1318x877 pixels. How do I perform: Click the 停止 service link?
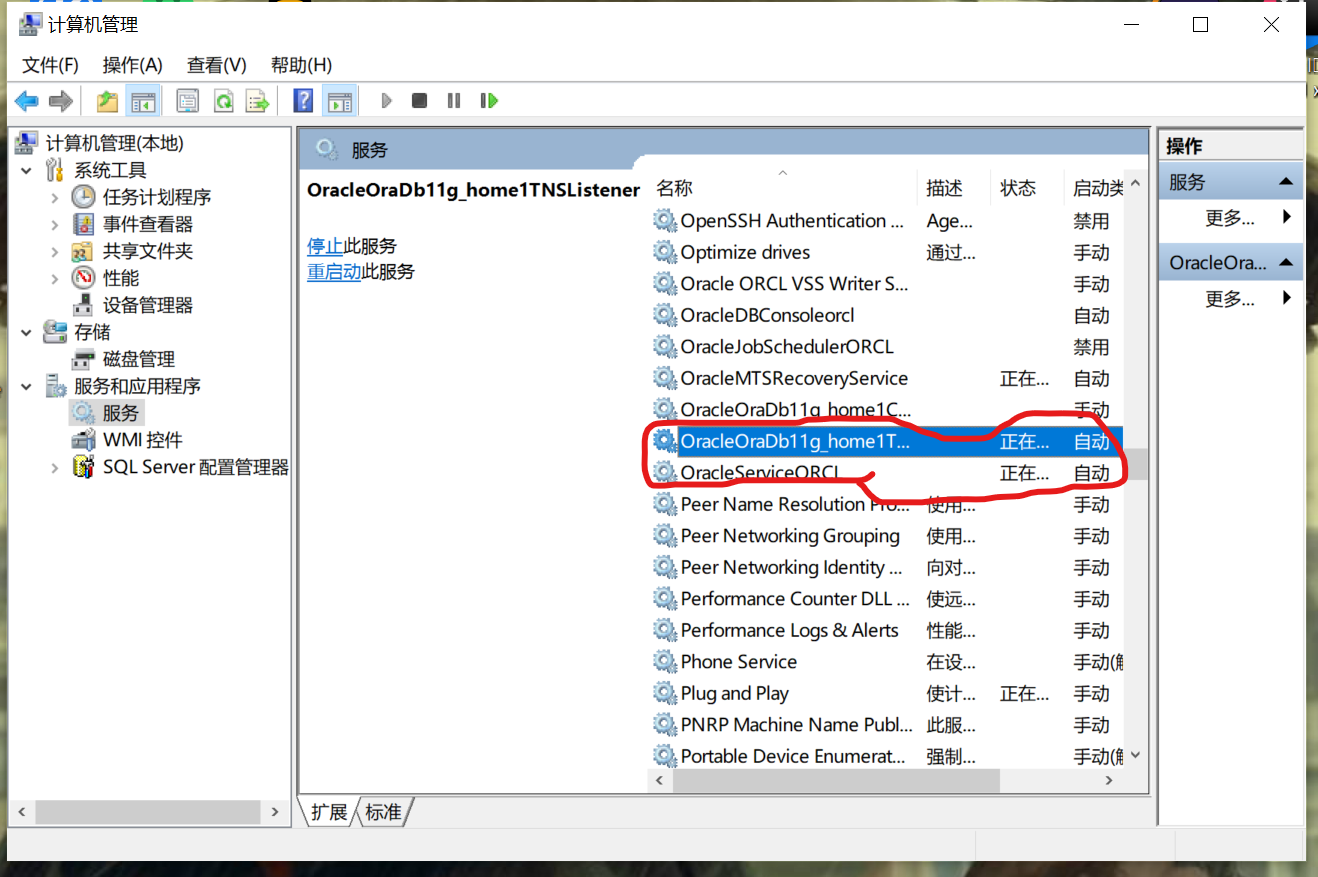(325, 246)
